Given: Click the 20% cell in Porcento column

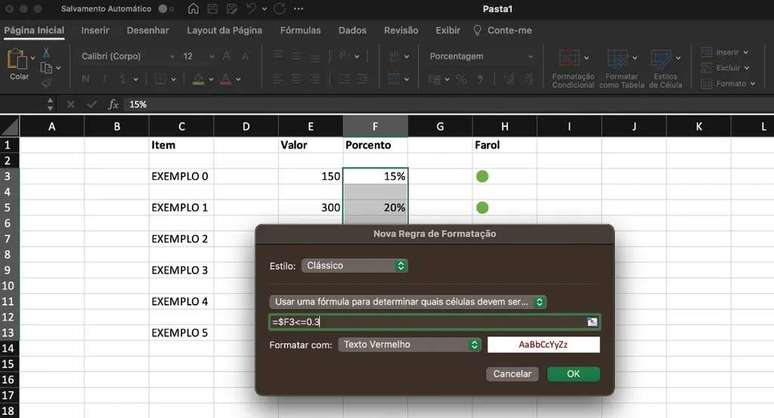Looking at the screenshot, I should click(376, 208).
